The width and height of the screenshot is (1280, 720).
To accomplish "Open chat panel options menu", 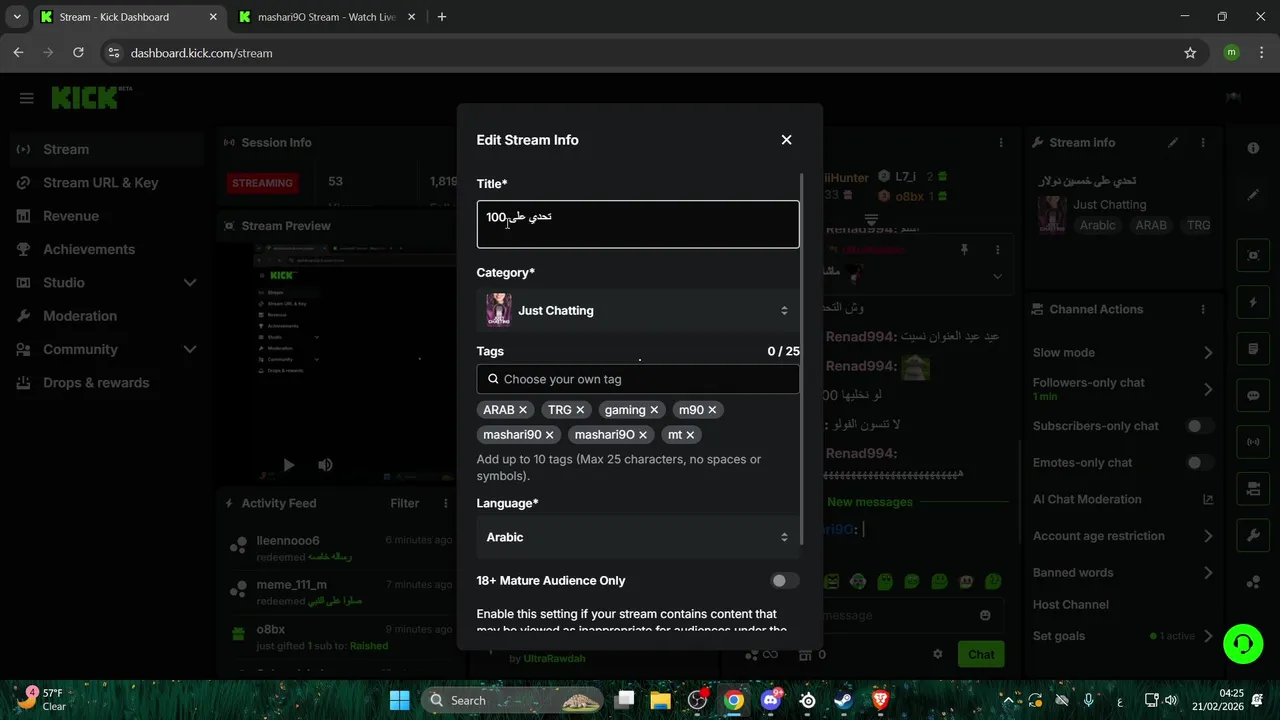I will pyautogui.click(x=1001, y=143).
